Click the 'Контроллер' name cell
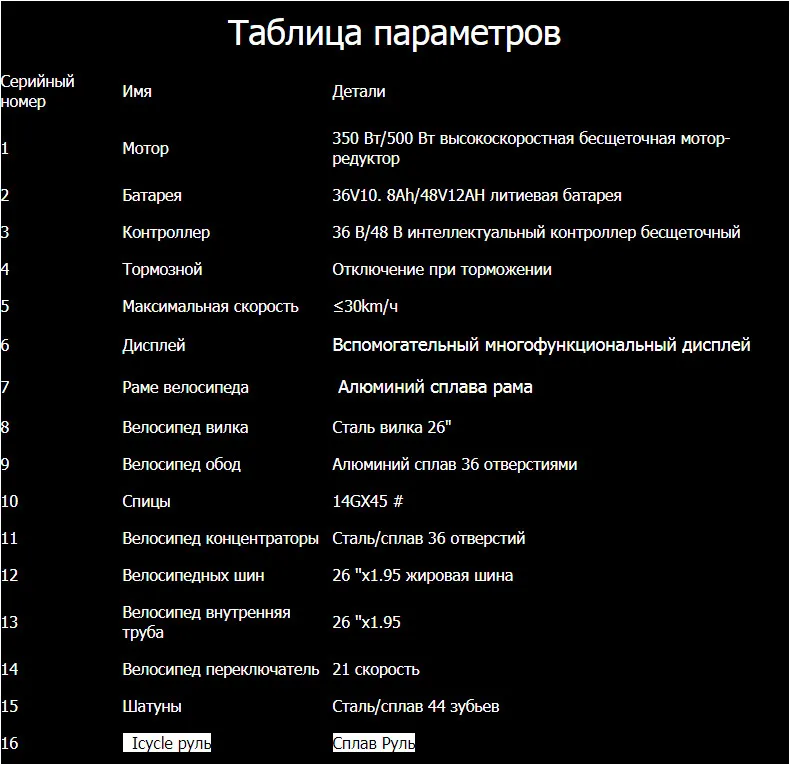 click(x=166, y=232)
